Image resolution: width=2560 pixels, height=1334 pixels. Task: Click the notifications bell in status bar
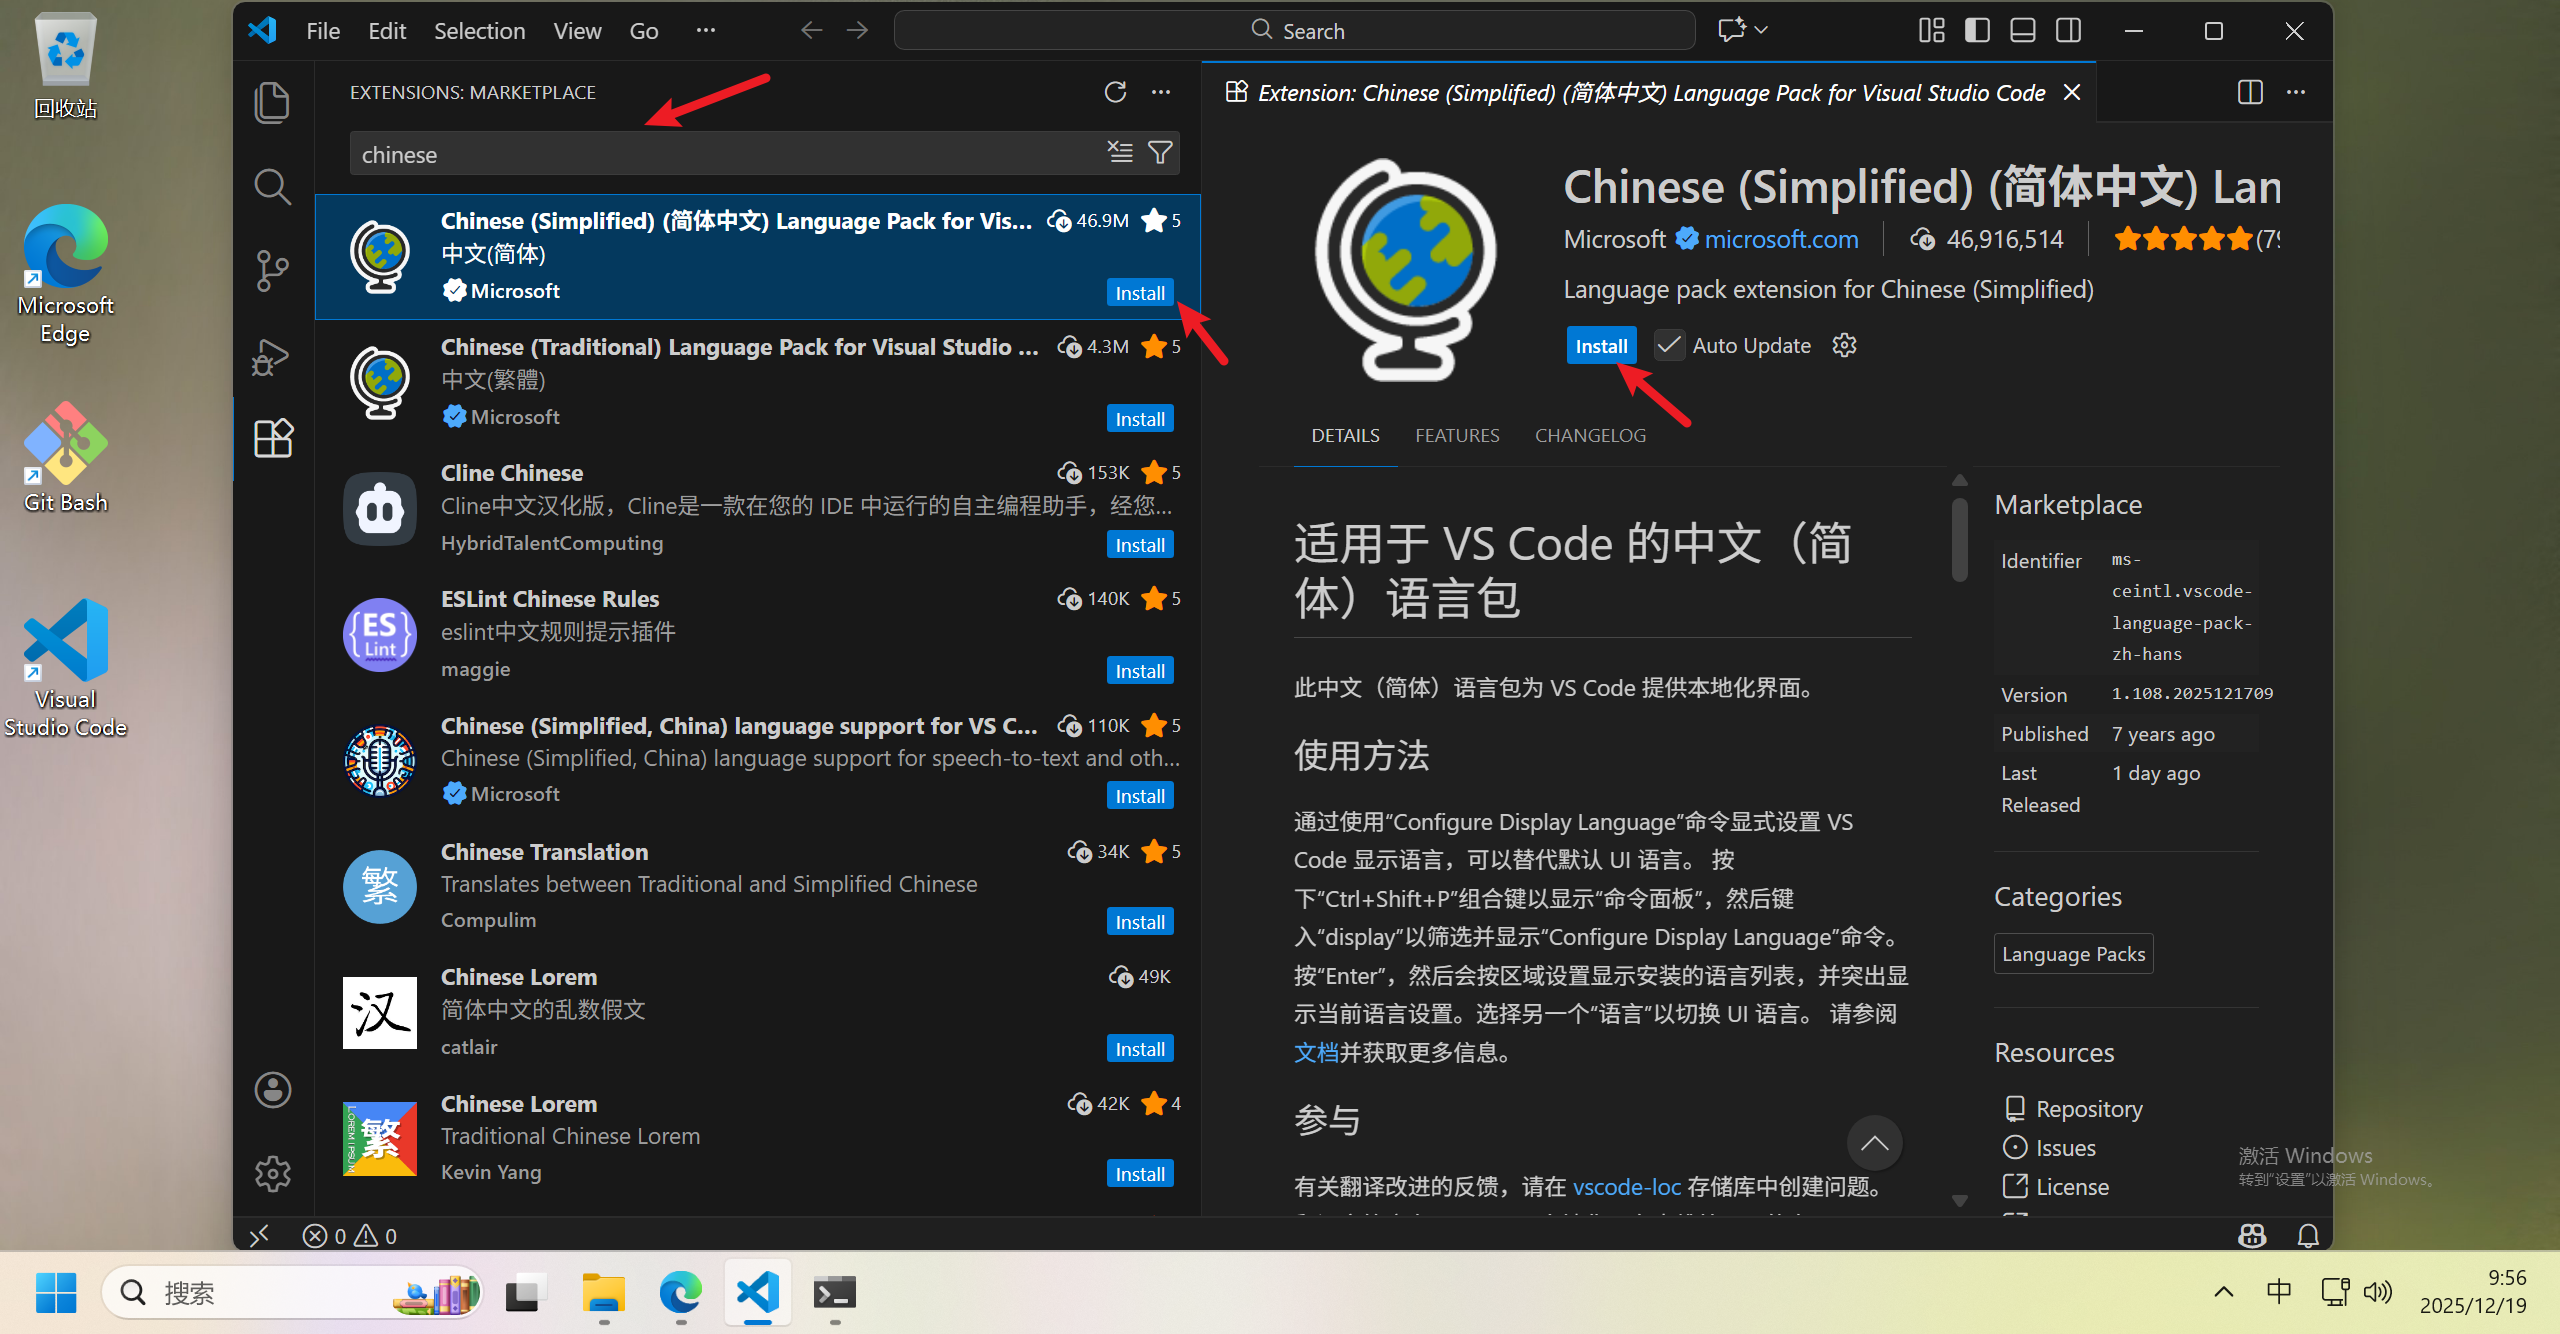(x=2308, y=1236)
